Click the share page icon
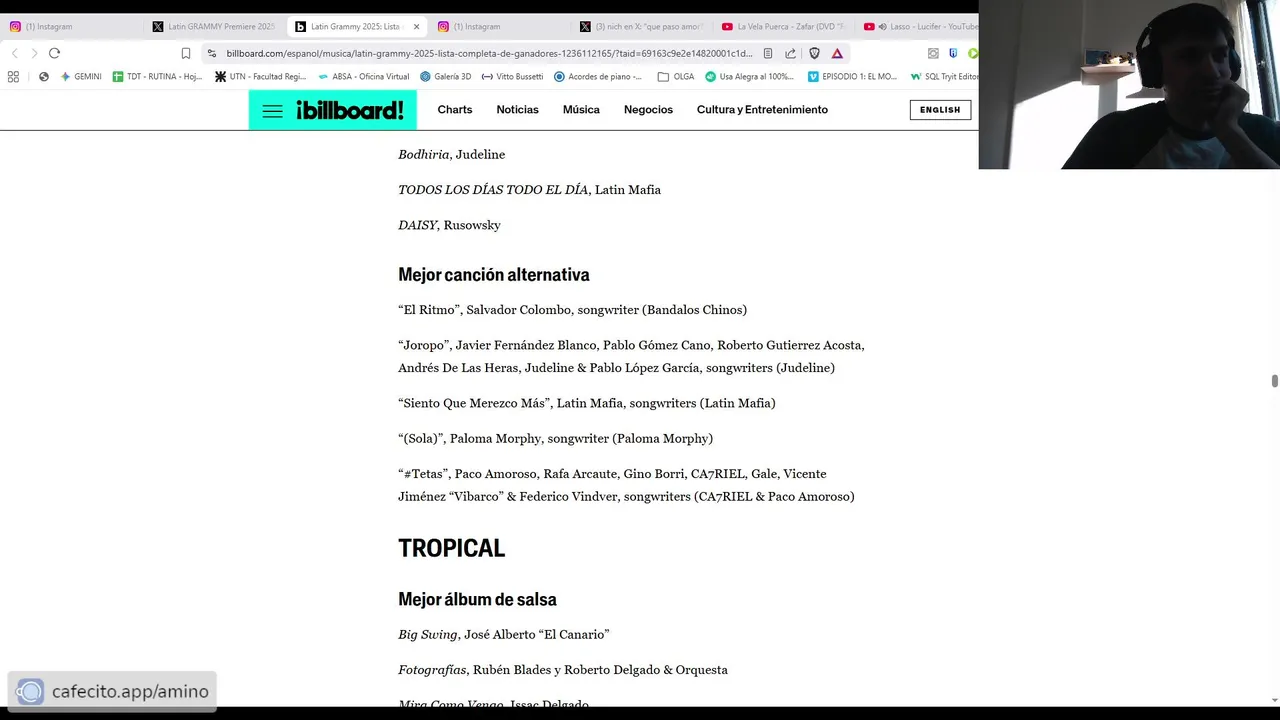Viewport: 1280px width, 720px height. [x=790, y=53]
